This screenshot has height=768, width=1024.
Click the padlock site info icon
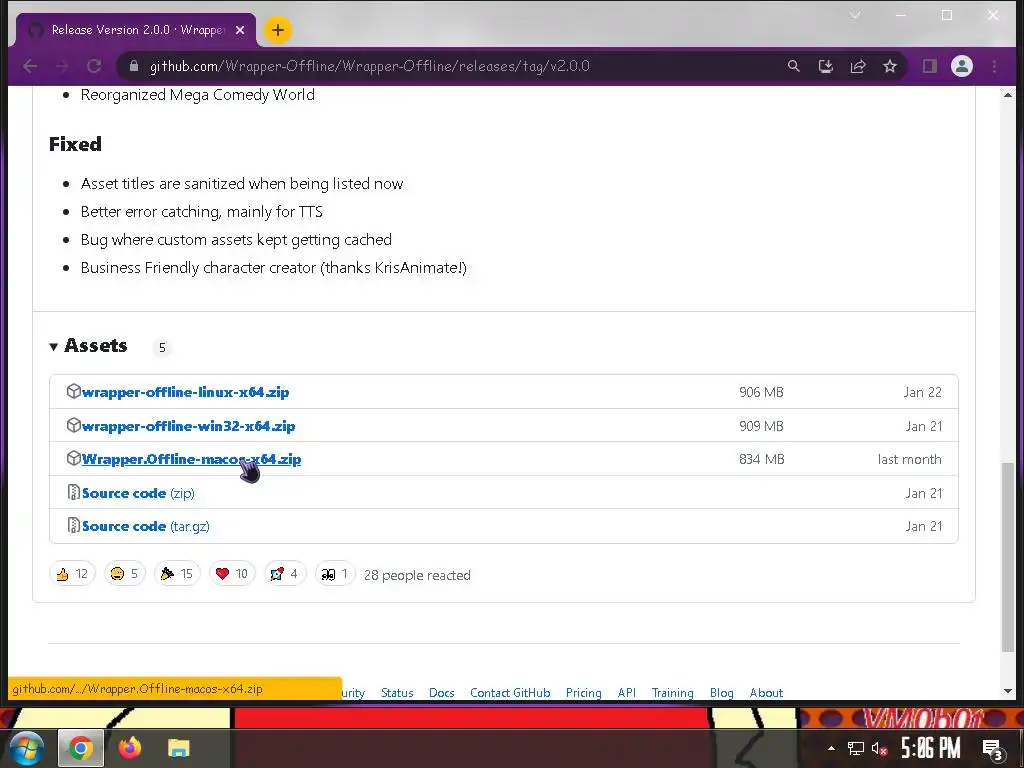[134, 66]
